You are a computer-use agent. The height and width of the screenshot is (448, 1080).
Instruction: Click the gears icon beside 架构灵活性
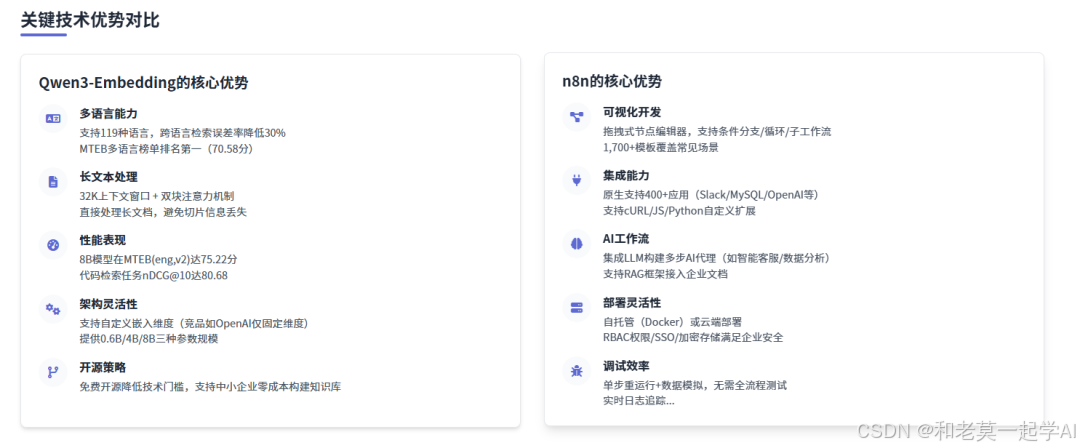[53, 309]
